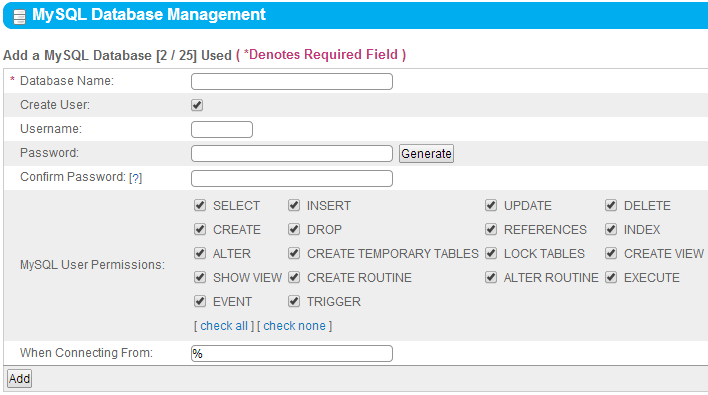This screenshot has width=708, height=395.
Task: Toggle the TRIGGER permission checkbox
Action: point(294,301)
